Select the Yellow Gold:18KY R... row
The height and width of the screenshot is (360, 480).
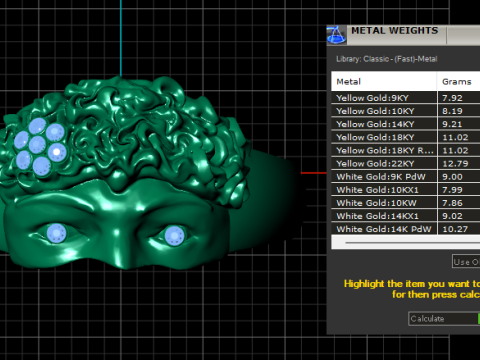click(x=406, y=150)
